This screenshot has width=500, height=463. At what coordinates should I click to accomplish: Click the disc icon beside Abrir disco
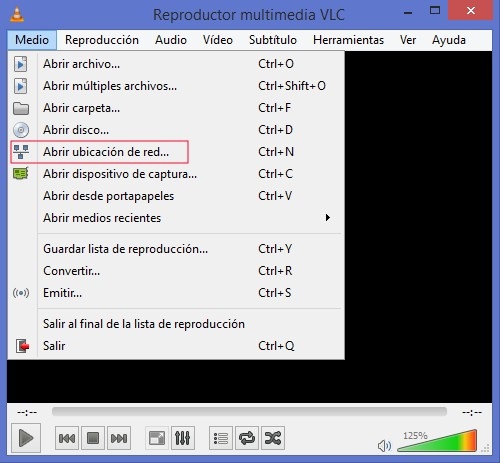pos(21,130)
